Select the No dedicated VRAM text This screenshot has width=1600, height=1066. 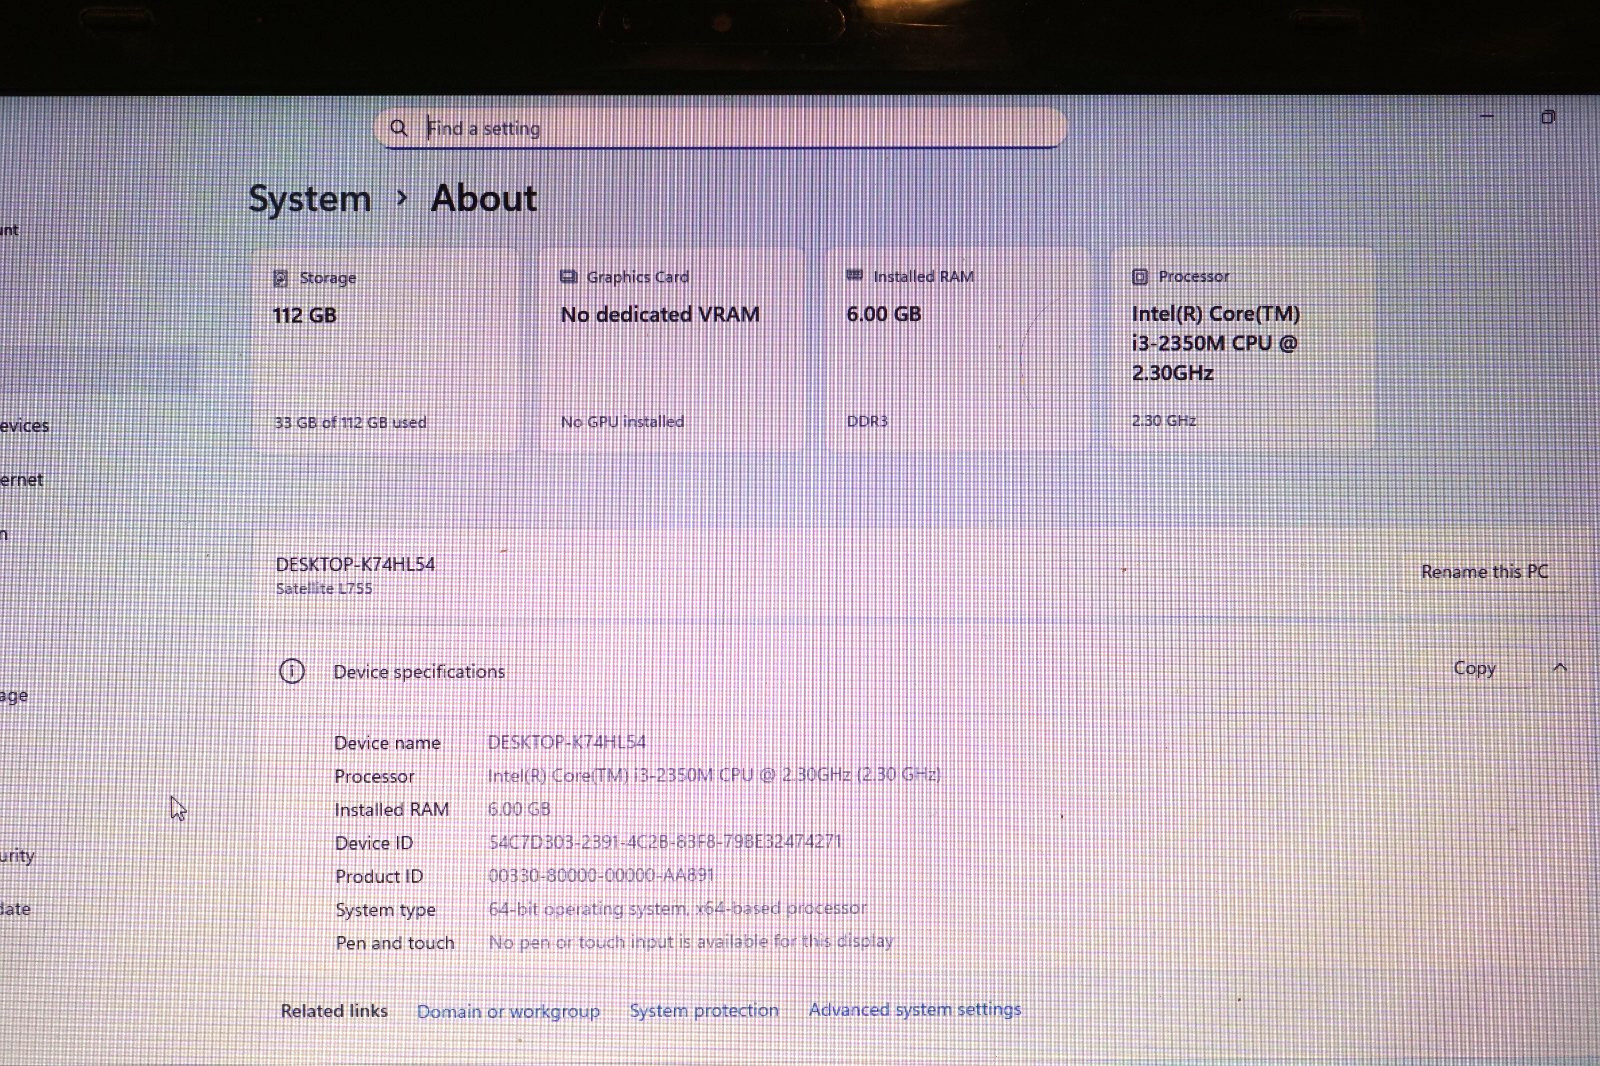pos(660,315)
